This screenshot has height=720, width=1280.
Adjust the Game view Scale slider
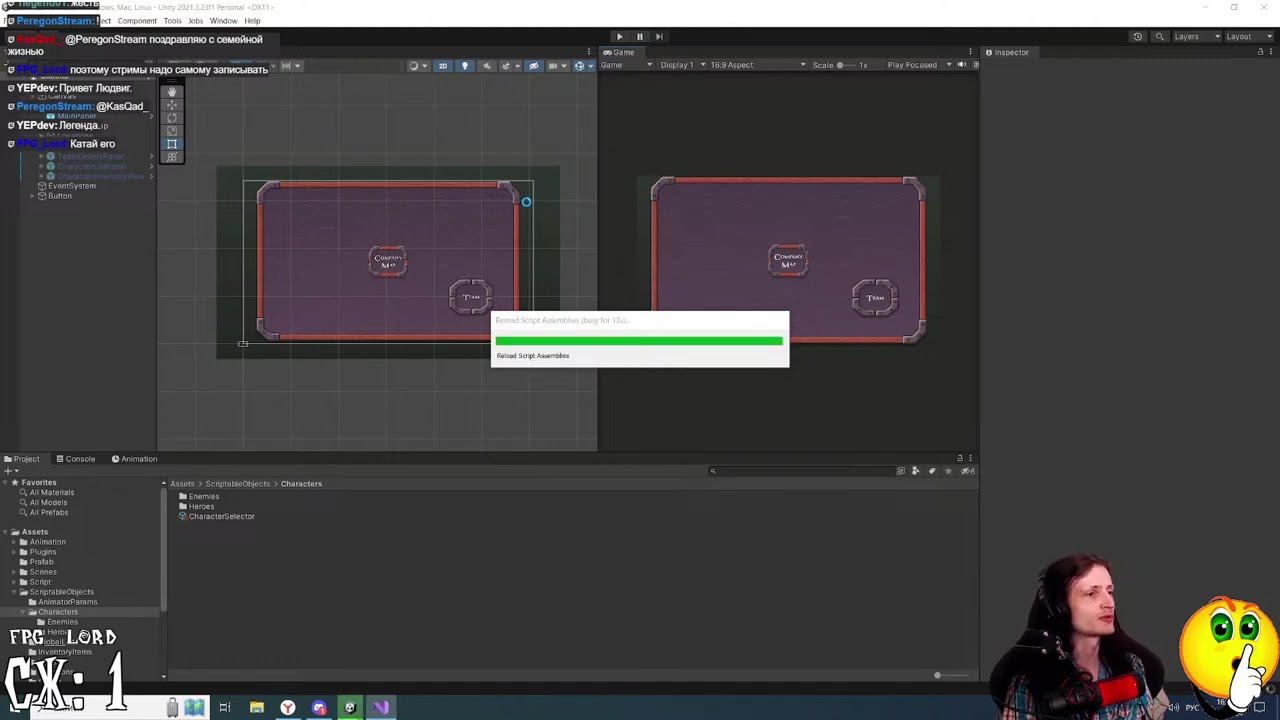(846, 65)
